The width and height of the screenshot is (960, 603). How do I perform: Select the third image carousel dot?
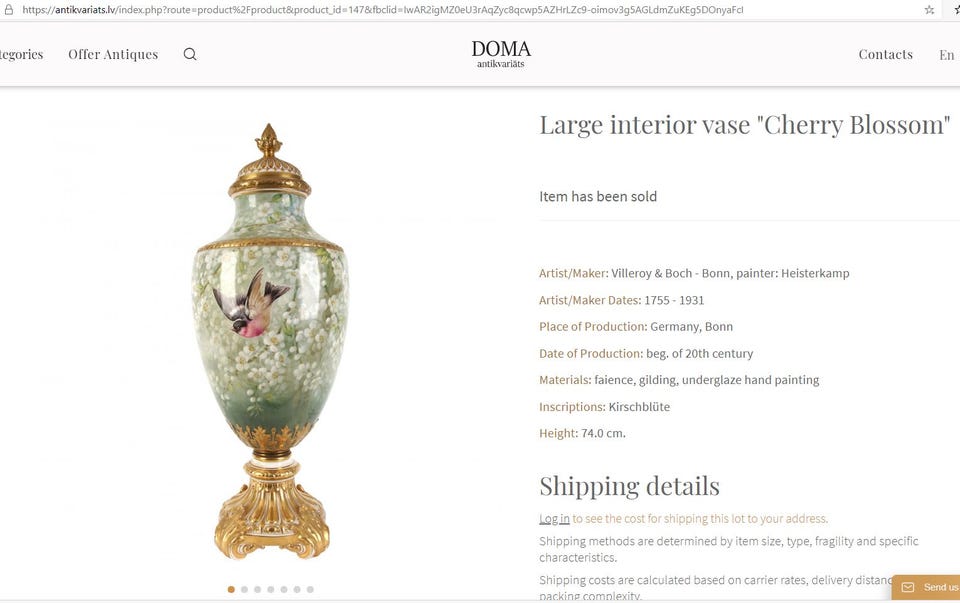[257, 590]
